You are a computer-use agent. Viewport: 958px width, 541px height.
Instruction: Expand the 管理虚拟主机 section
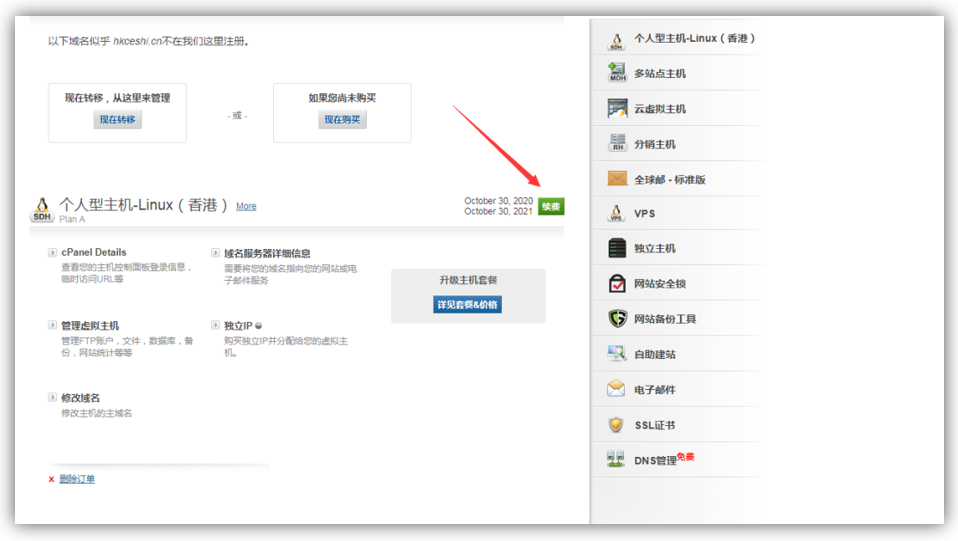click(53, 325)
